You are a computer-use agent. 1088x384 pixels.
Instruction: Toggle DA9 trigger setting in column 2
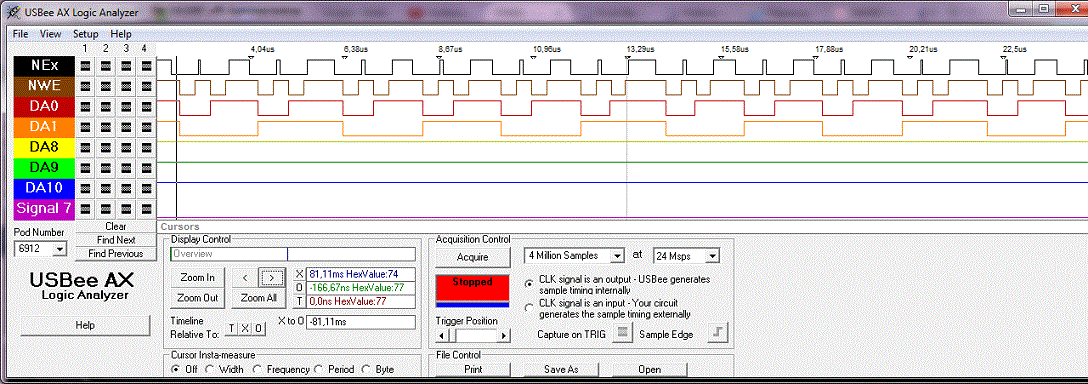[105, 167]
